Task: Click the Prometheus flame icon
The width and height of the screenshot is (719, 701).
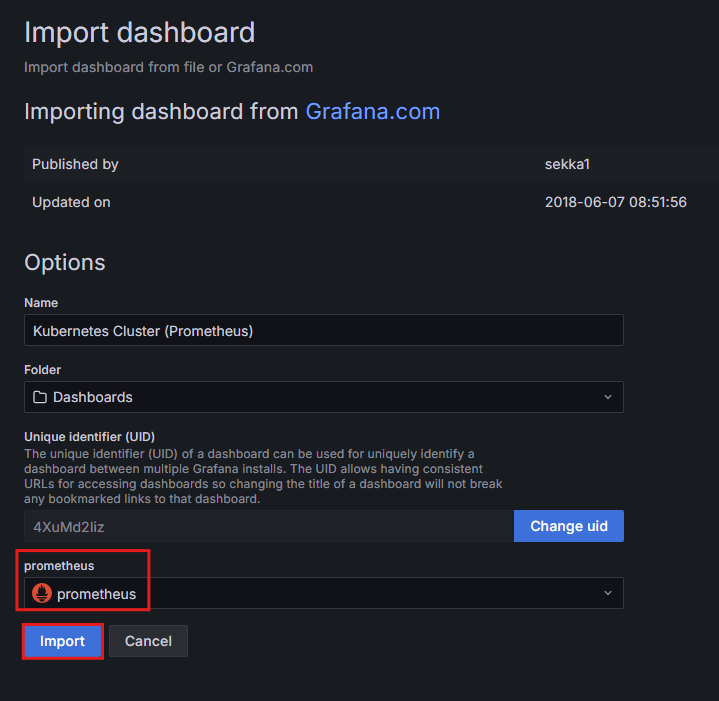Action: tap(42, 593)
